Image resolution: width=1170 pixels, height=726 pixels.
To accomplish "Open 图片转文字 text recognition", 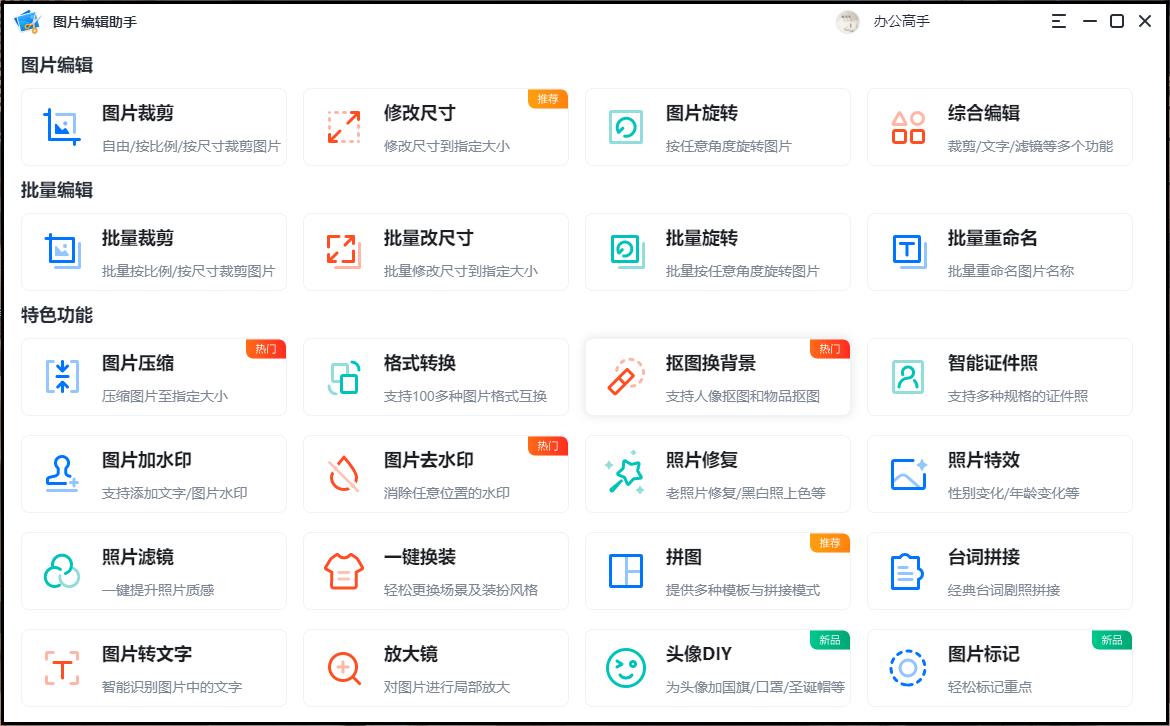I will (x=154, y=666).
